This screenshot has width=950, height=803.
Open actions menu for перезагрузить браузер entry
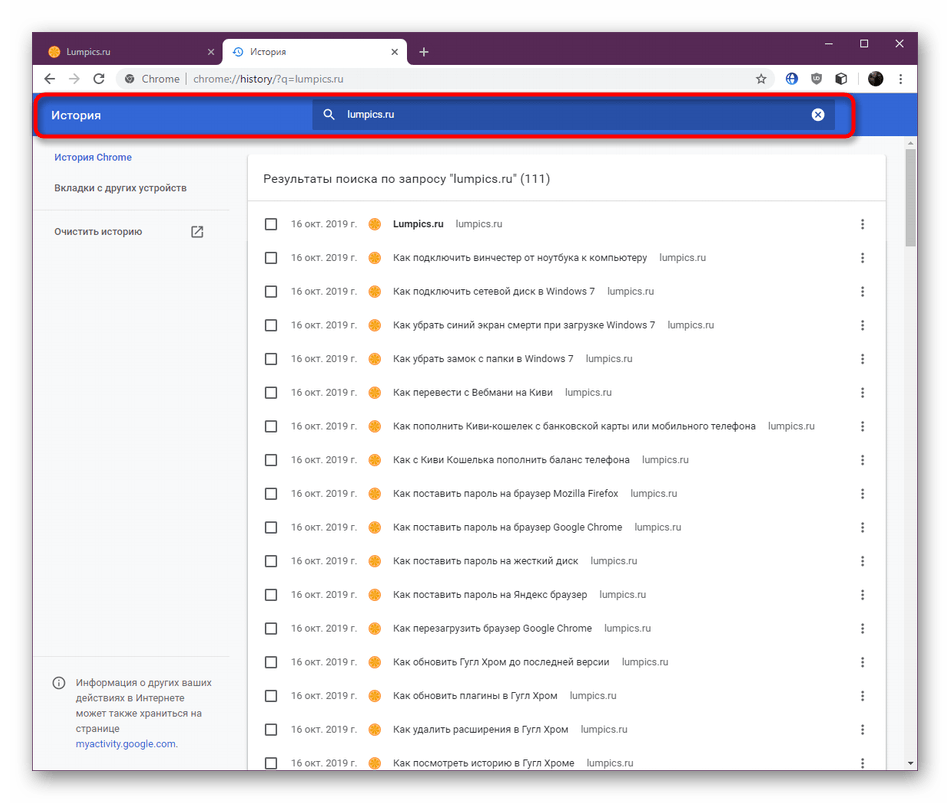coord(862,628)
